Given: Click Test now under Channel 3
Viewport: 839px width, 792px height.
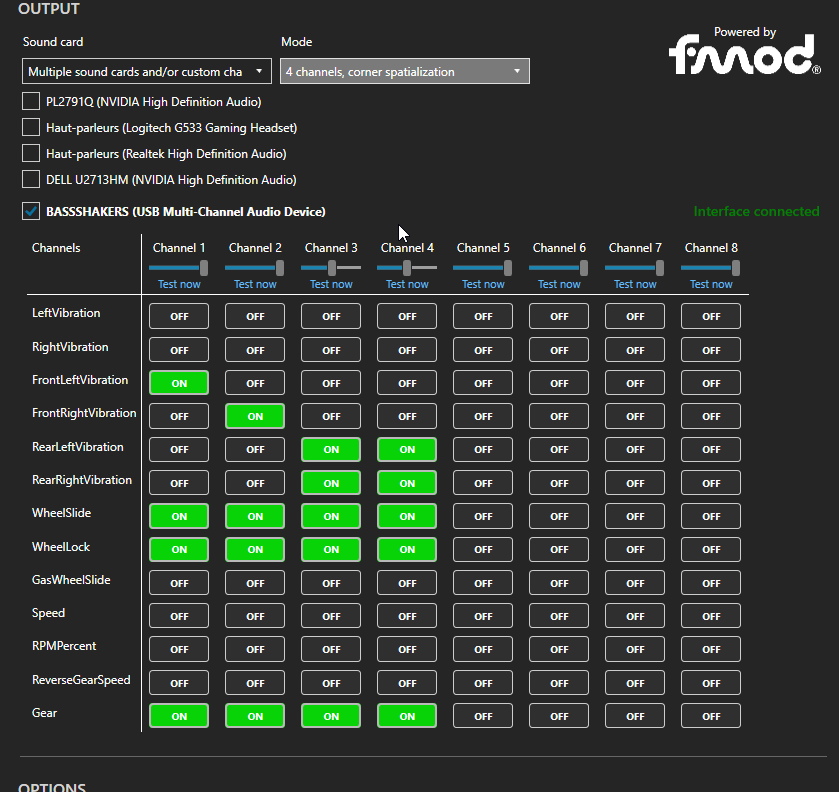Looking at the screenshot, I should (331, 284).
